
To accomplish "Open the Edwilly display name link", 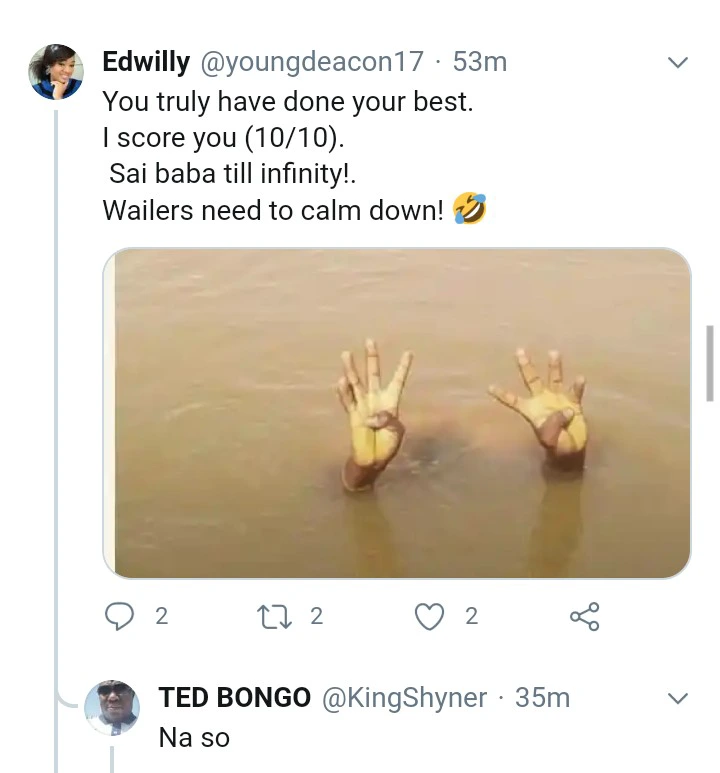I will pyautogui.click(x=148, y=62).
